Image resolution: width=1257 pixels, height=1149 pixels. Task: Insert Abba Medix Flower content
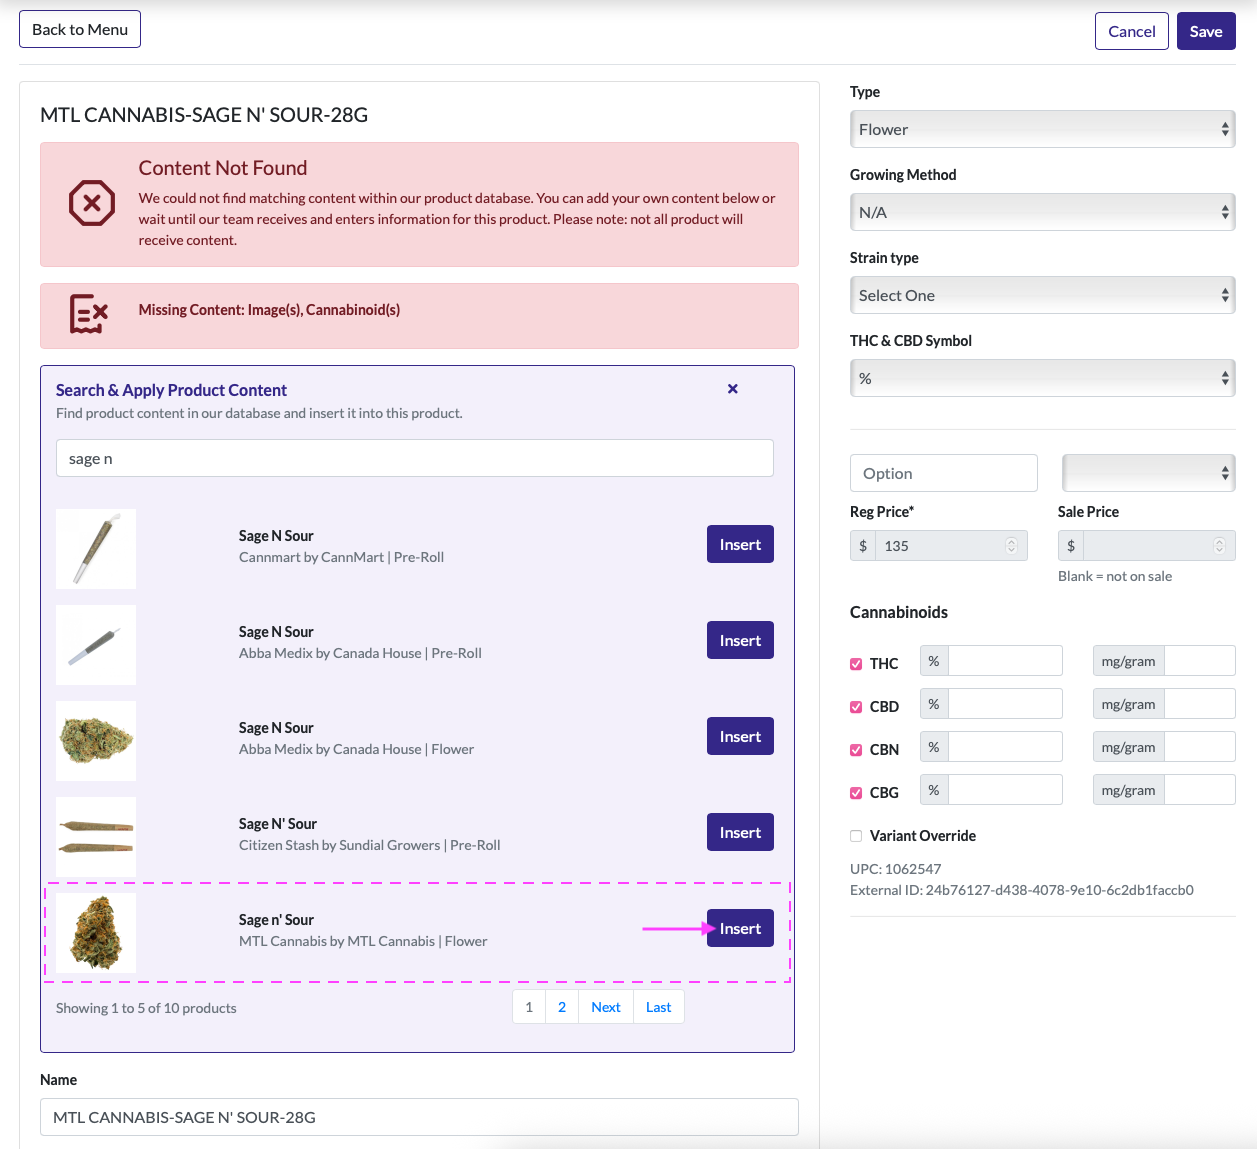(740, 736)
